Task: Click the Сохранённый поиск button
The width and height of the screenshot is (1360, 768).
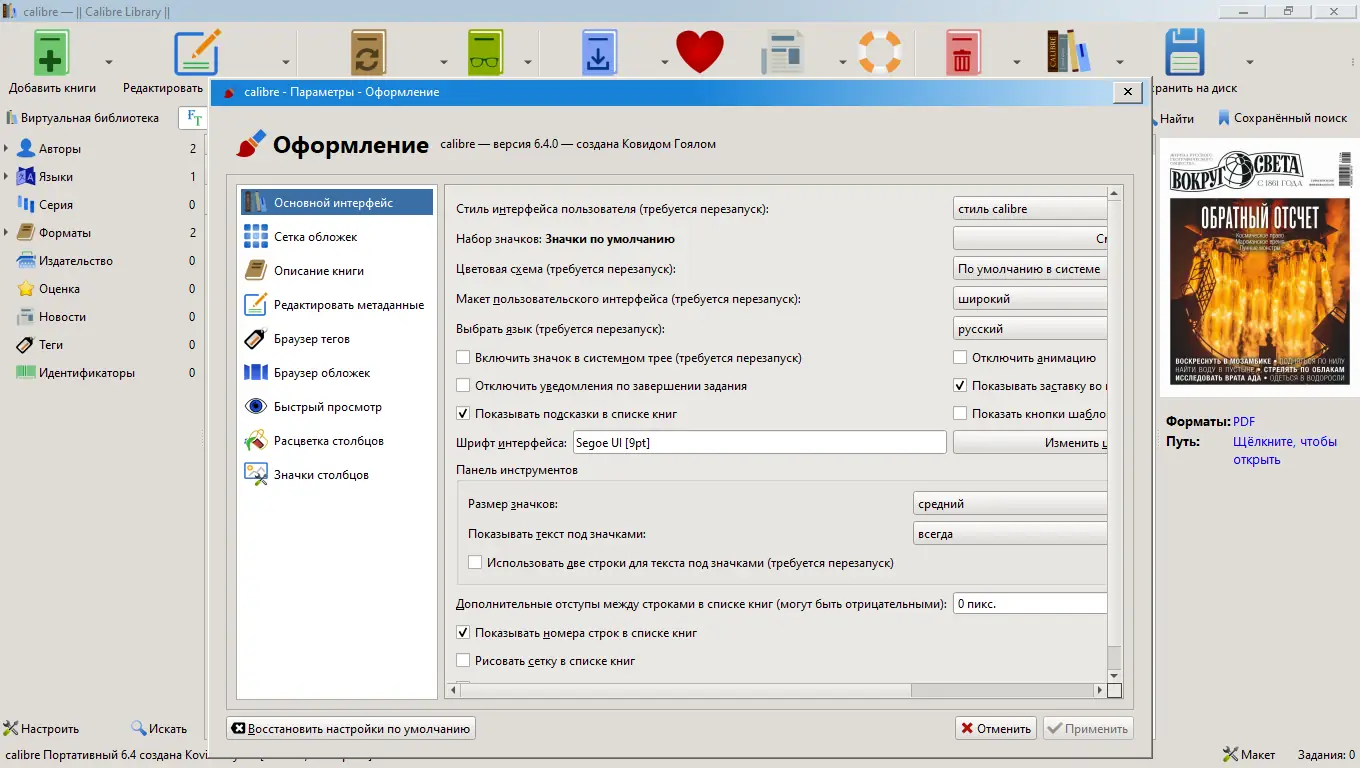Action: pos(1282,118)
